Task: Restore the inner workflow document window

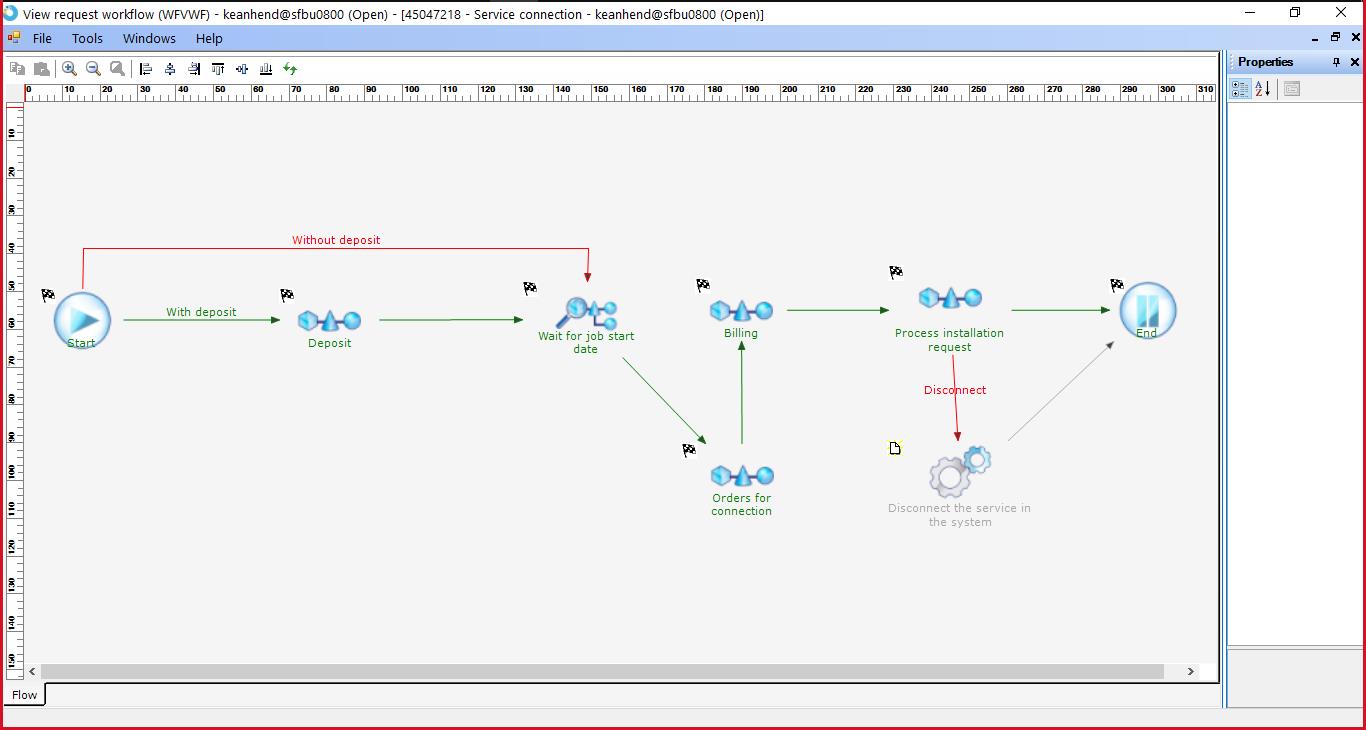Action: click(1335, 38)
